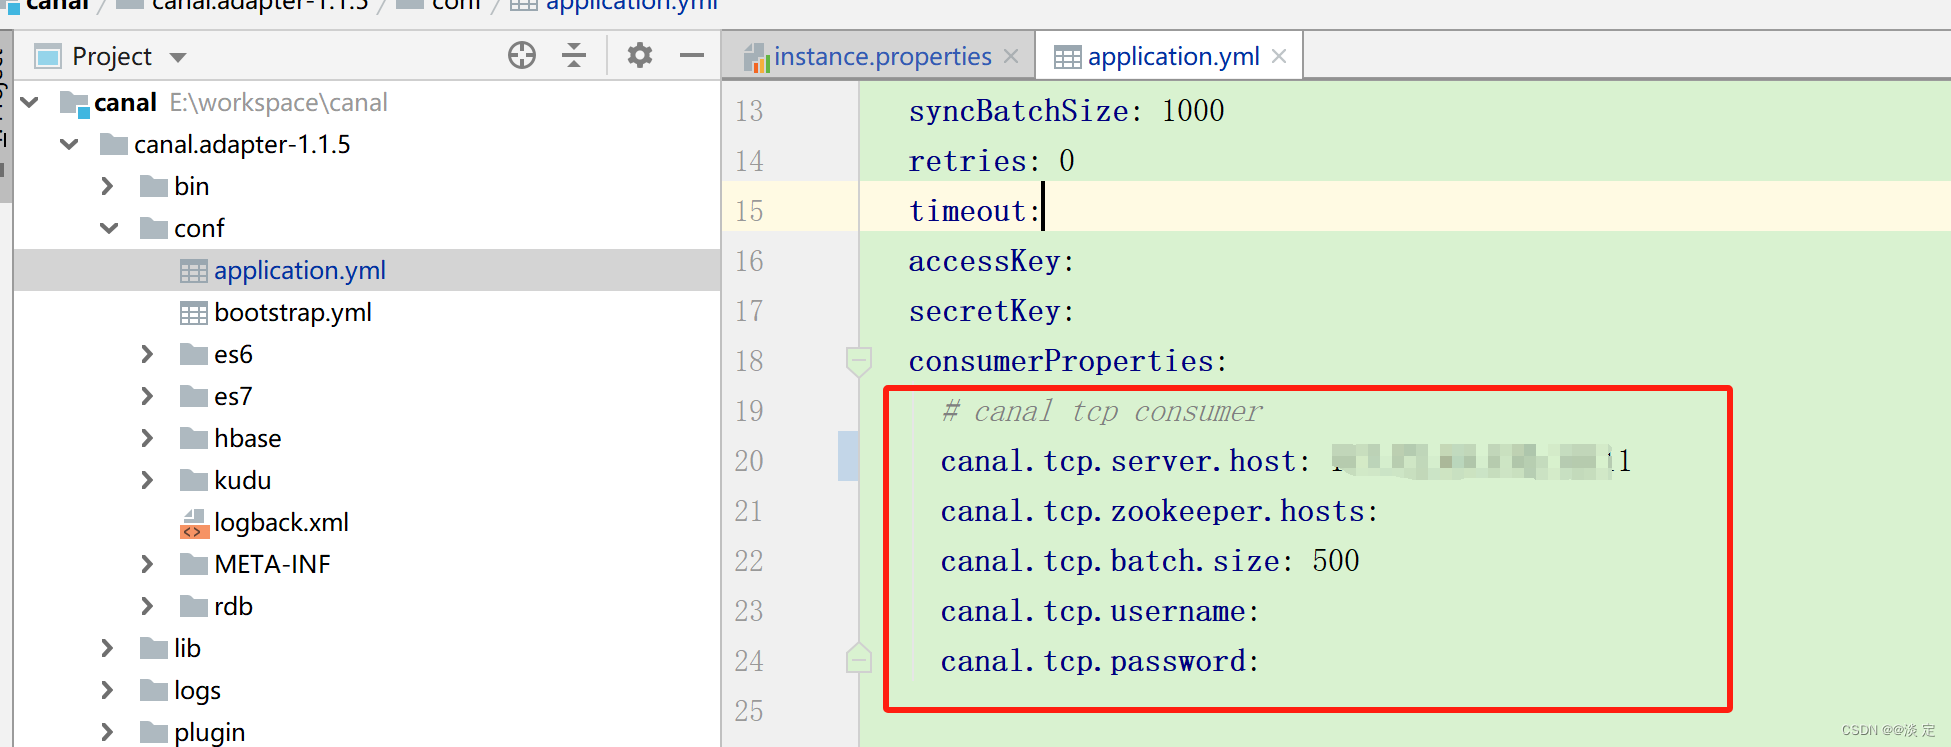Click application.yml in the breadcrumb path
This screenshot has width=1951, height=747.
(x=631, y=6)
